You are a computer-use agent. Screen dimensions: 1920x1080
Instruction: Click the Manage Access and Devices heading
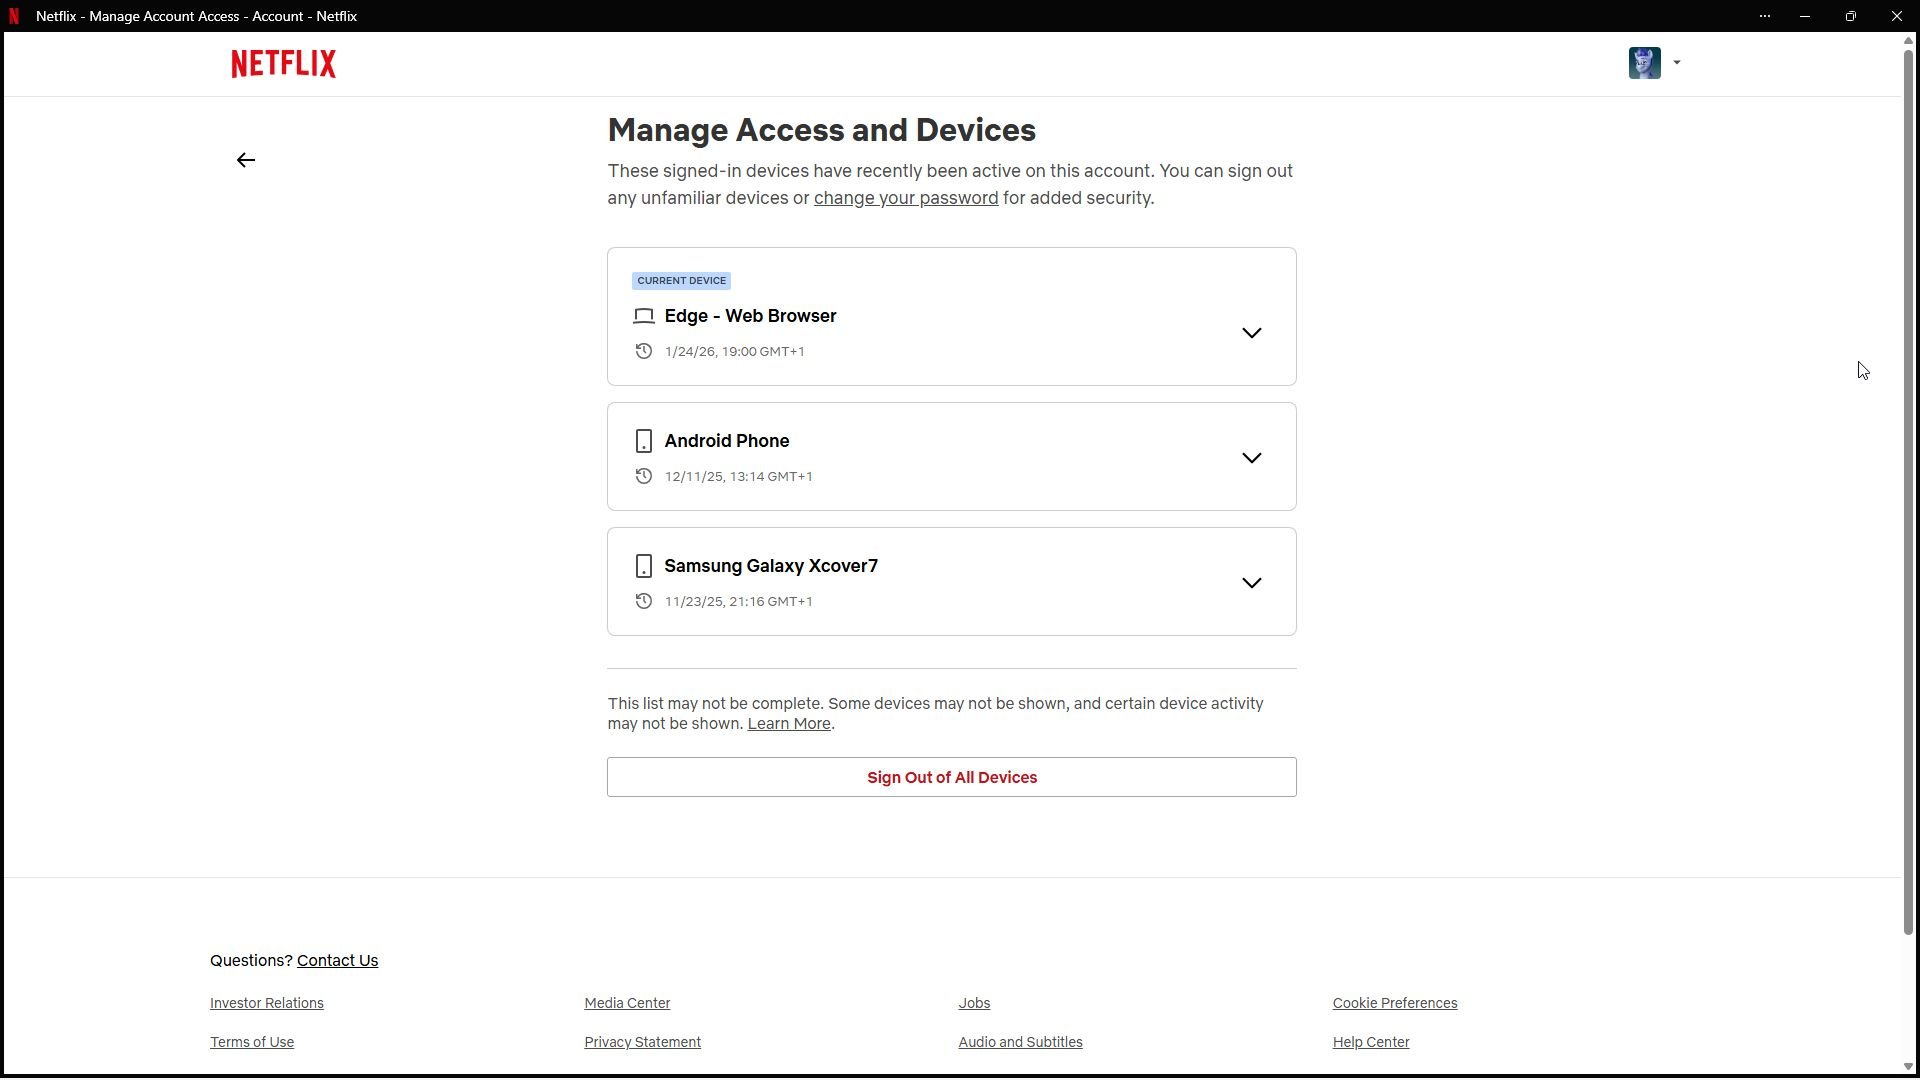click(822, 130)
